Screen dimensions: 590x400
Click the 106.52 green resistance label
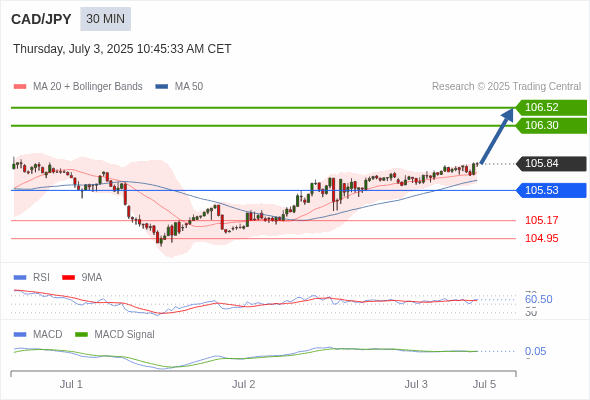pos(551,107)
